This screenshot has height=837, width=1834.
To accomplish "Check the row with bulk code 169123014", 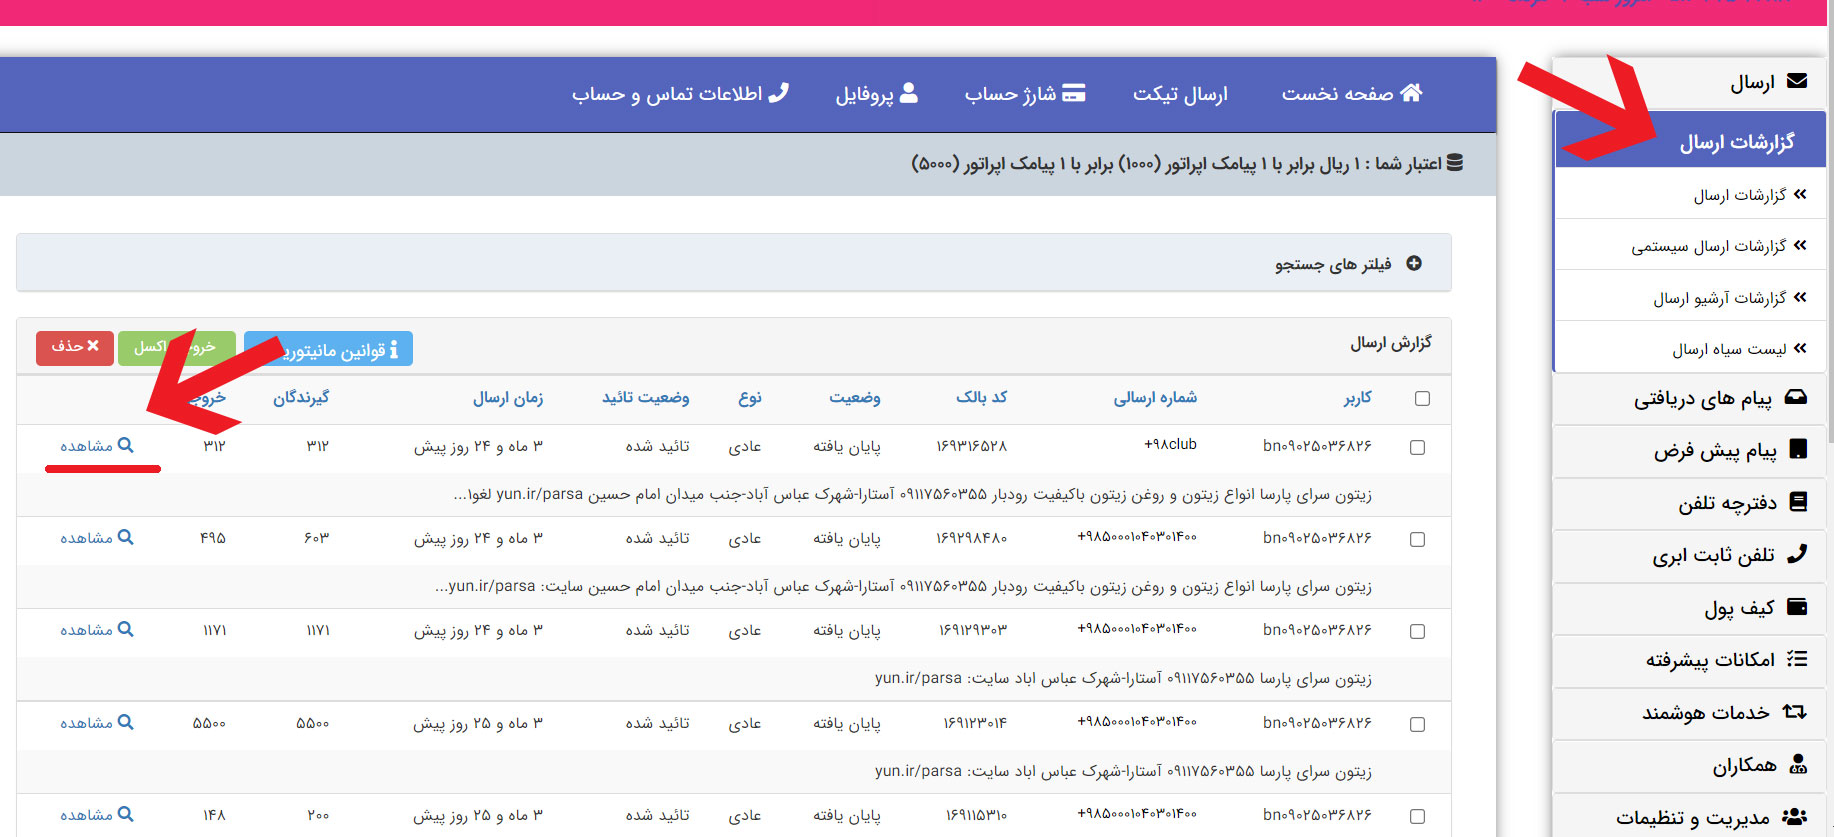I will (x=1417, y=724).
